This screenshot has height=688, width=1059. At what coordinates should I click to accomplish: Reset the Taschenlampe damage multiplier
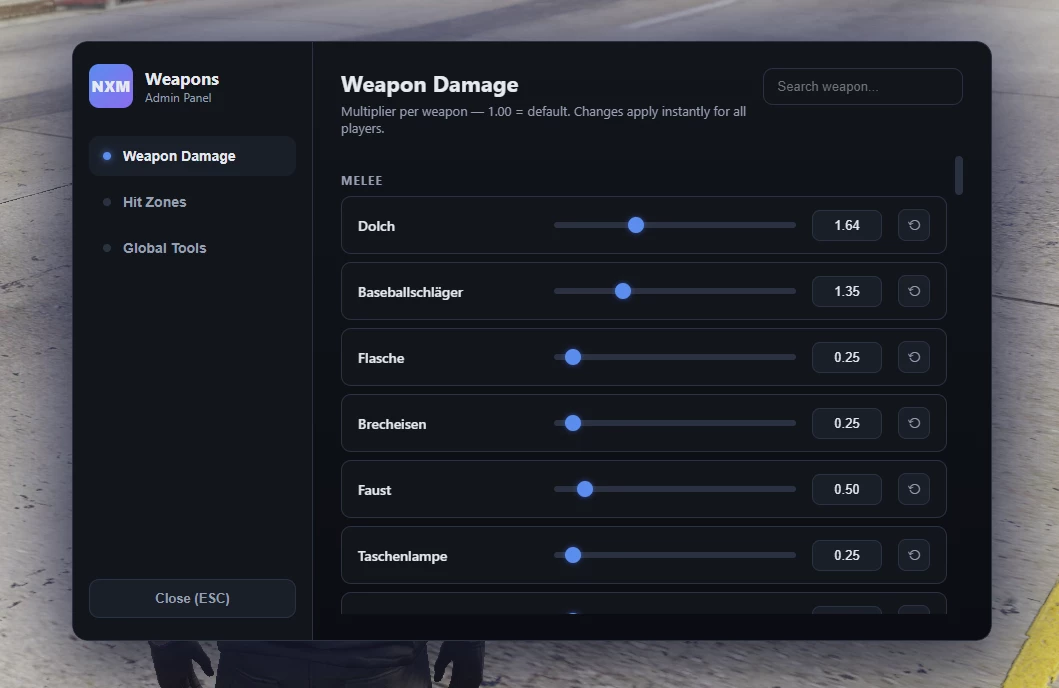(914, 555)
